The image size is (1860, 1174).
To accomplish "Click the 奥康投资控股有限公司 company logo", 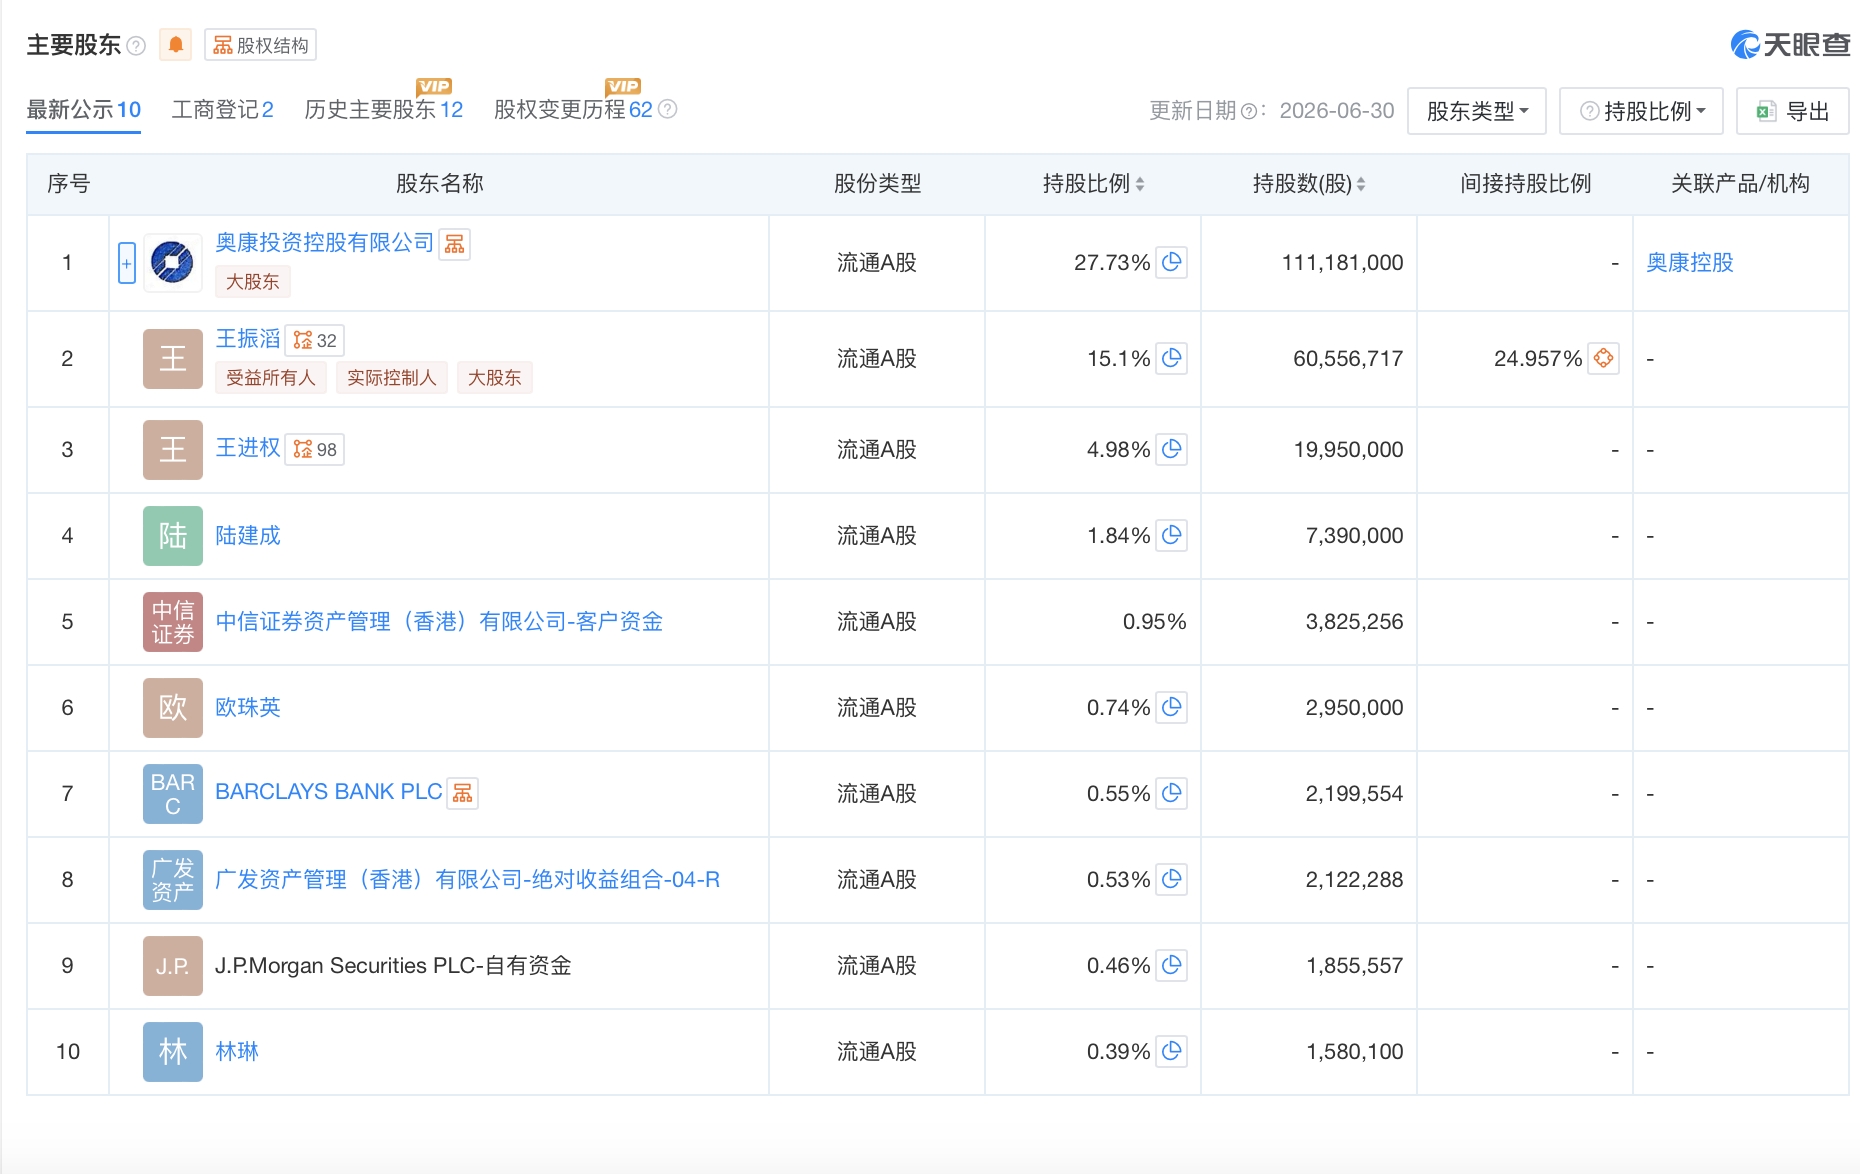I will 173,263.
